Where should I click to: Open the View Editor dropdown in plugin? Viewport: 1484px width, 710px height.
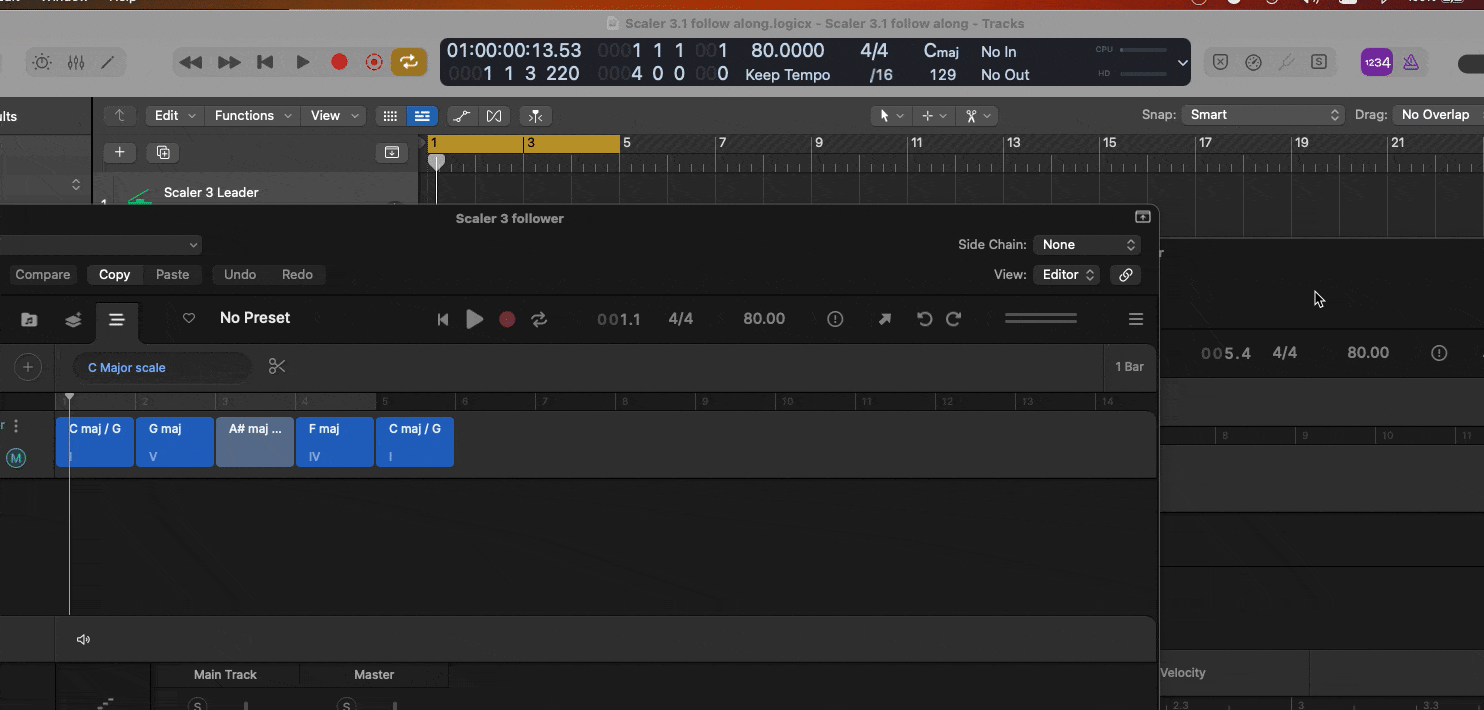(x=1067, y=274)
